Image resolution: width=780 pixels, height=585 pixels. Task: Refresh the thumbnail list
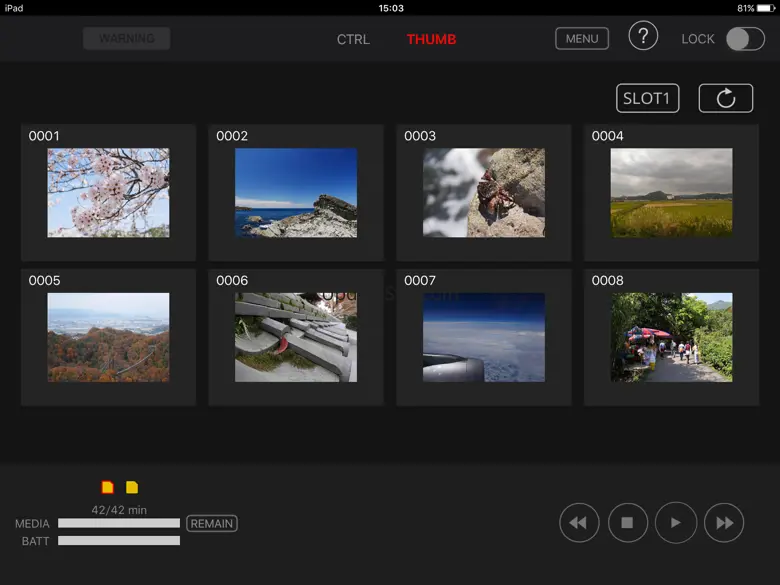725,98
